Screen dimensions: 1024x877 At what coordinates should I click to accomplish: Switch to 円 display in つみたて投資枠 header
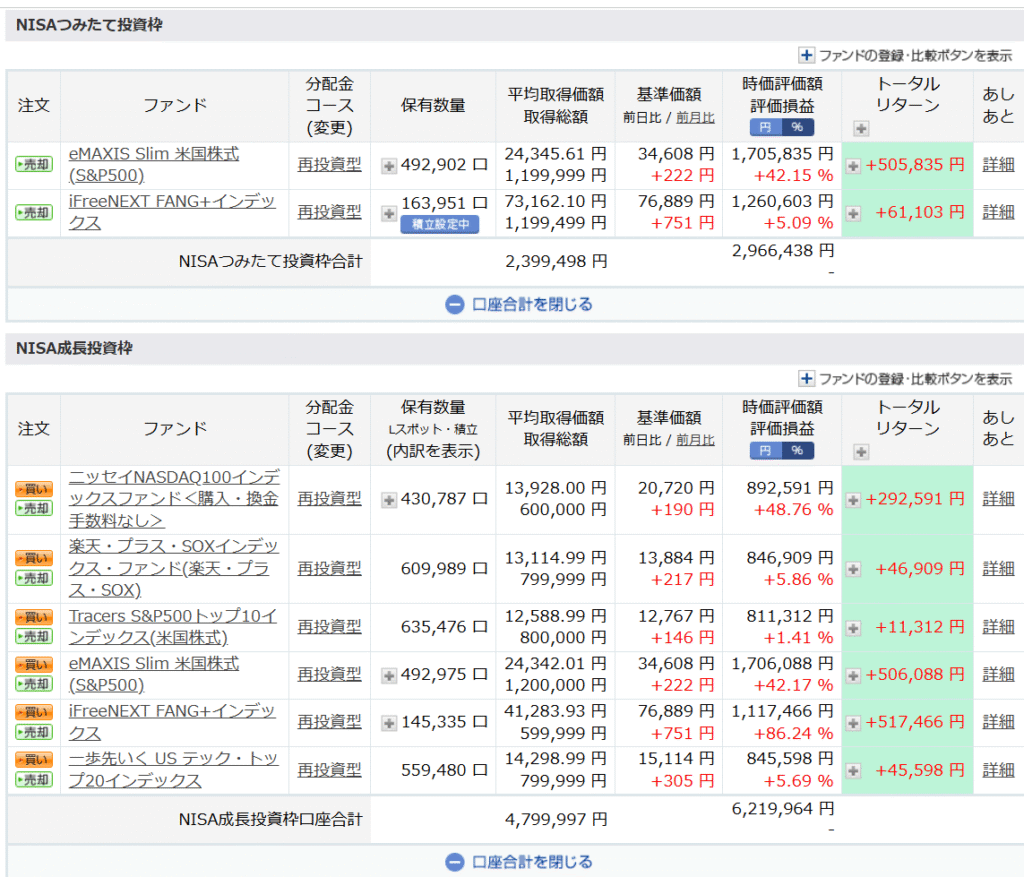(x=765, y=127)
